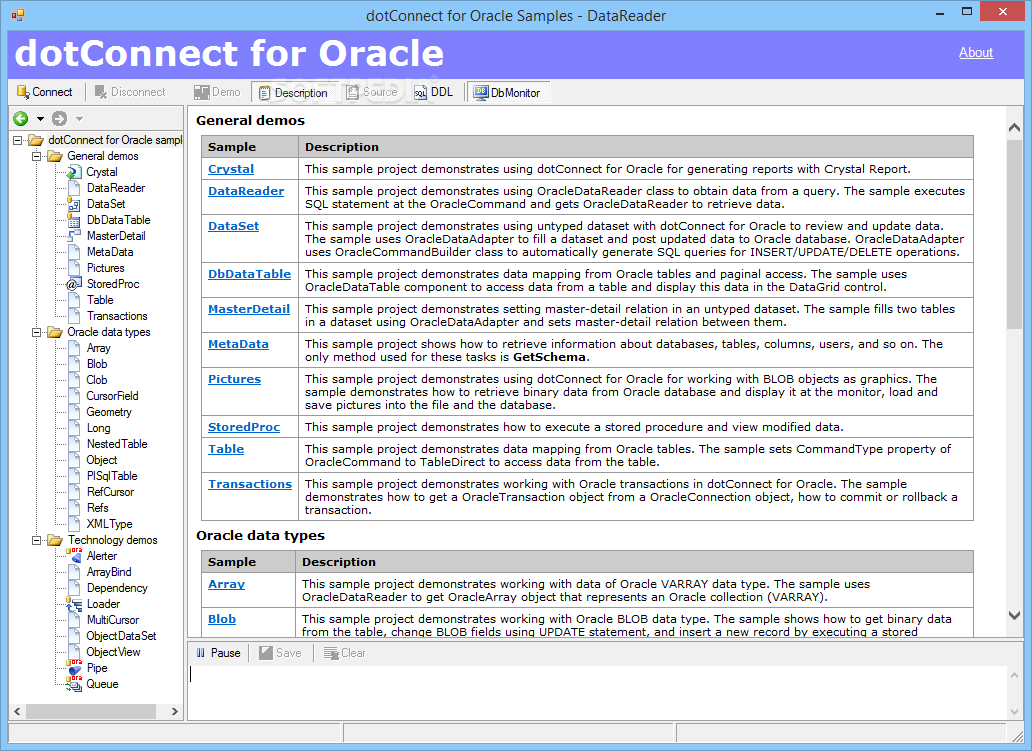Select Pictures tree item
This screenshot has height=751, width=1032.
click(x=105, y=268)
